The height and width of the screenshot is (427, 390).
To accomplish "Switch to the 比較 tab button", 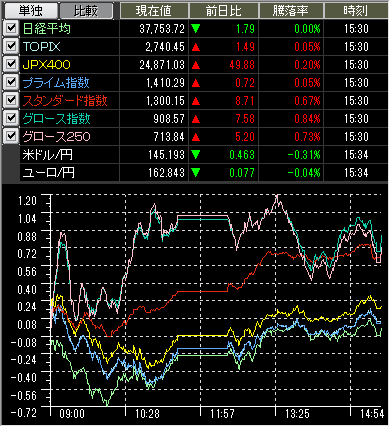I will click(x=86, y=10).
